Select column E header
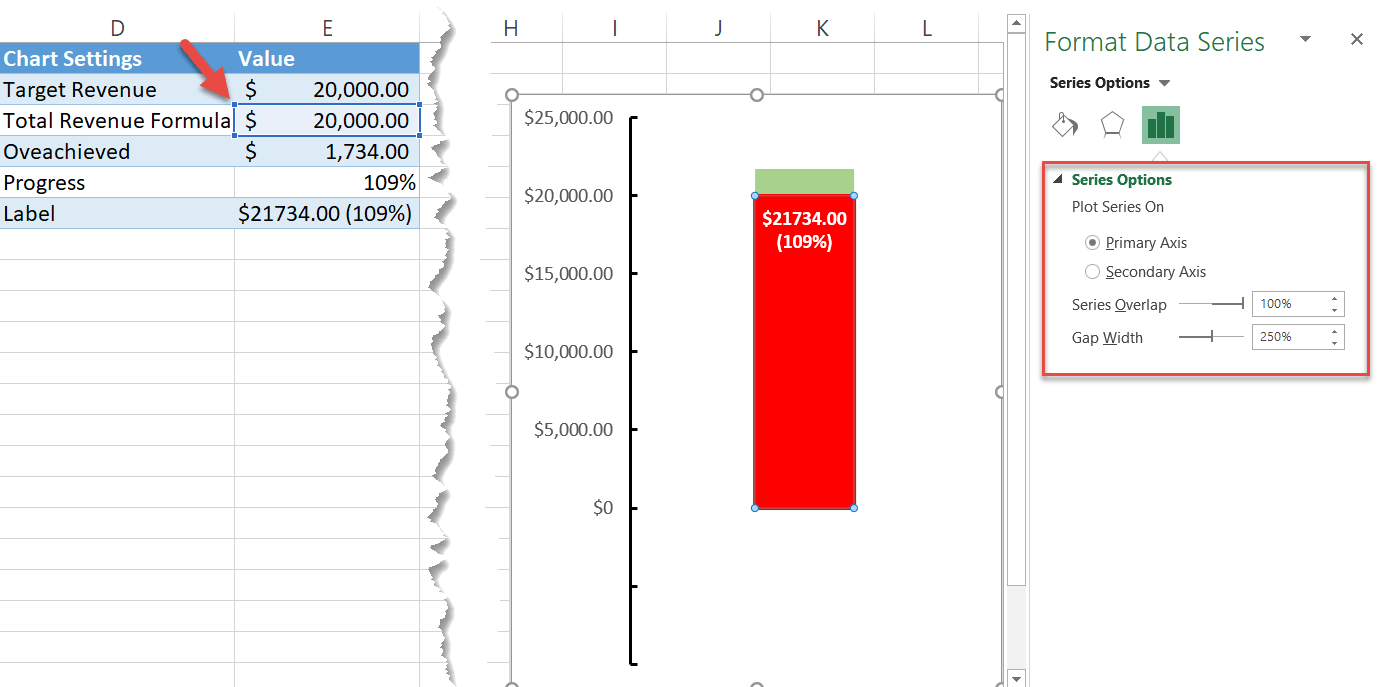This screenshot has height=687, width=1384. point(327,29)
